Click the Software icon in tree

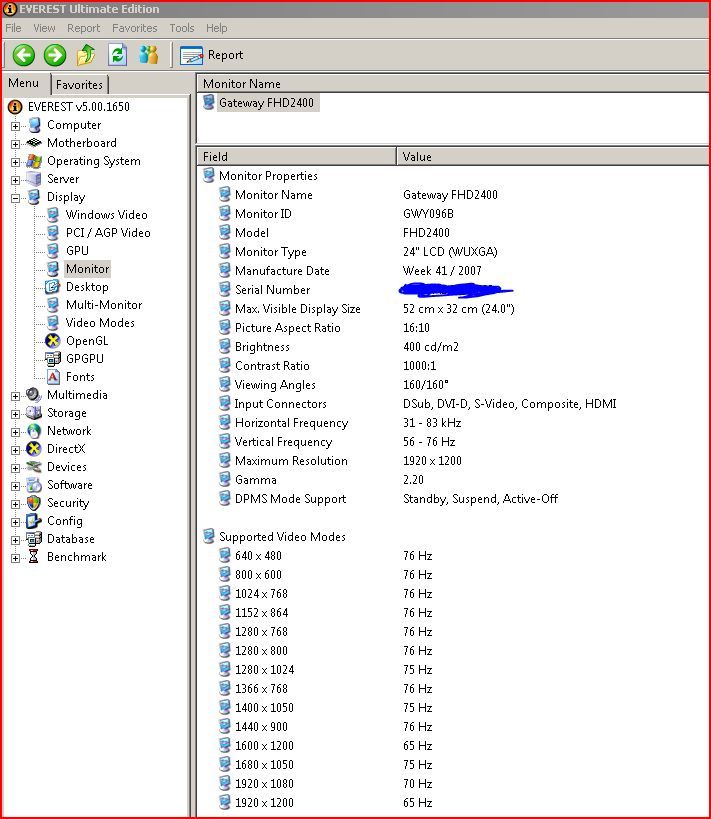(x=34, y=485)
